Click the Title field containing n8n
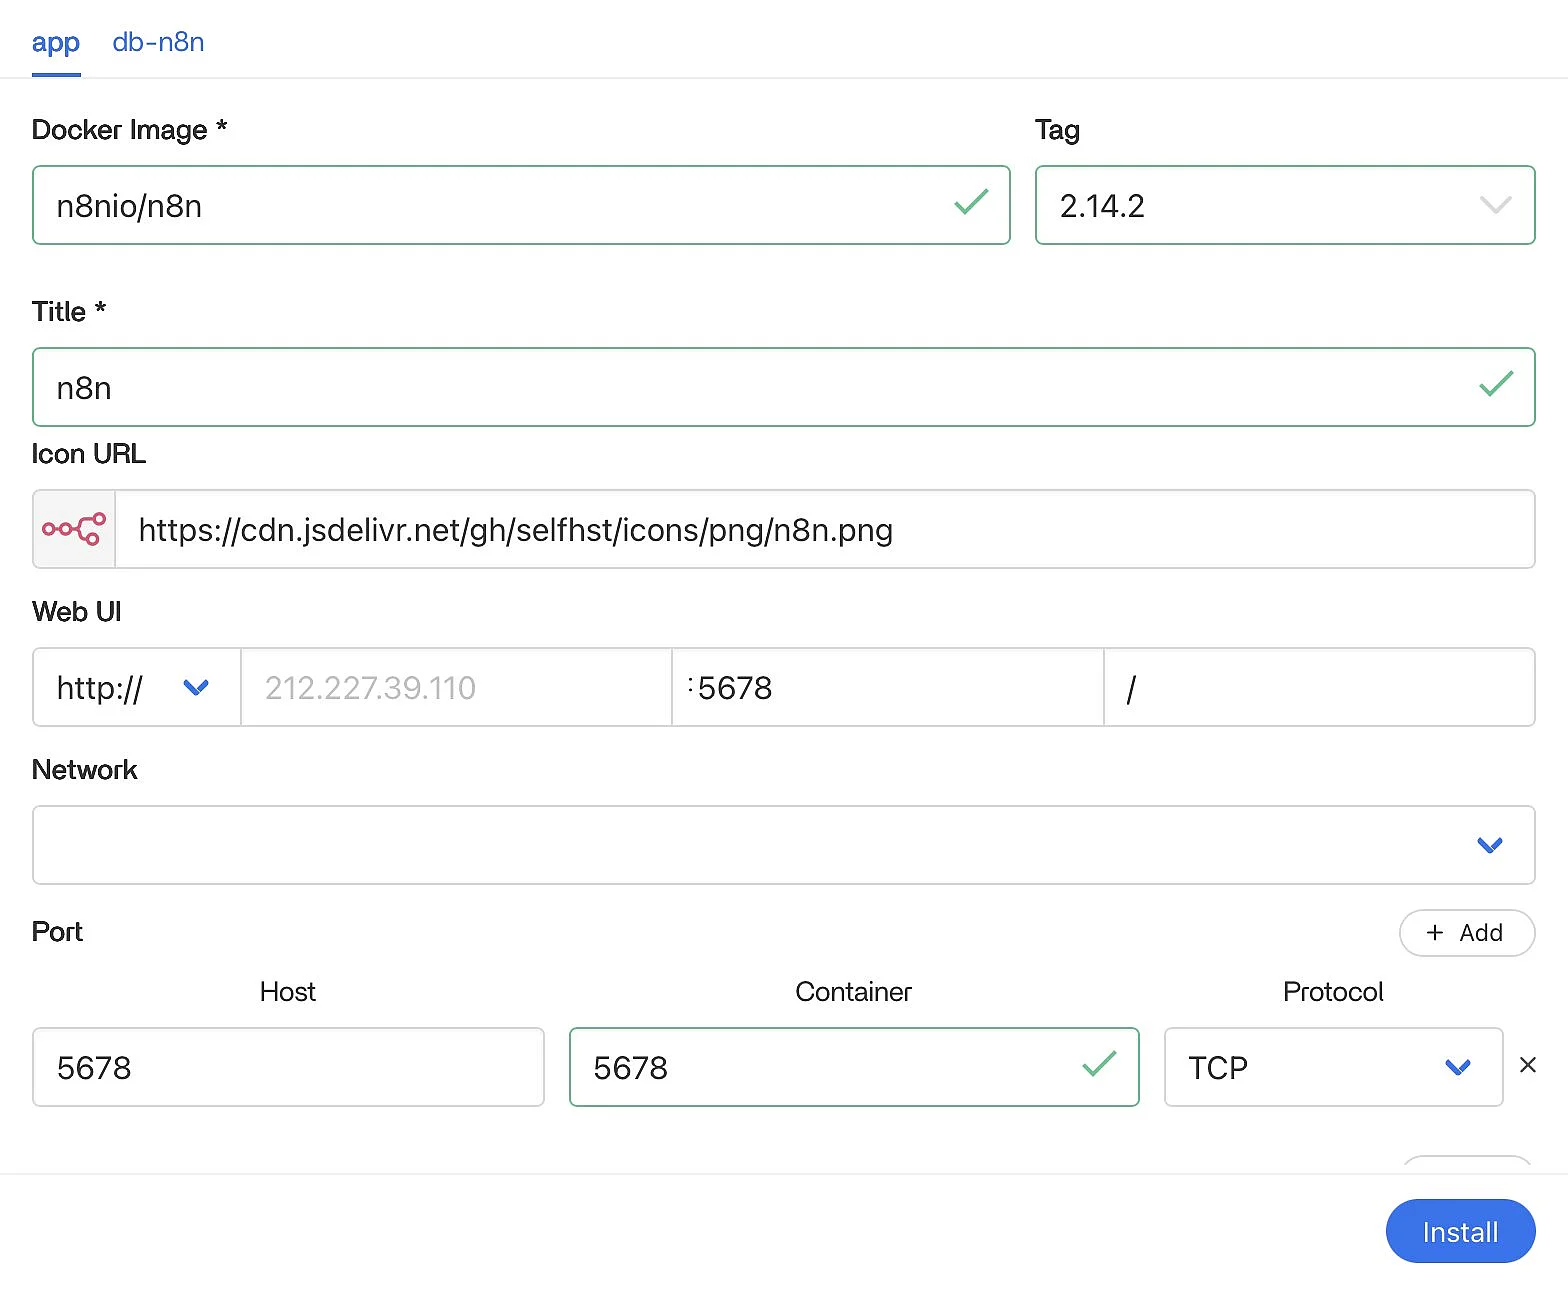This screenshot has height=1308, width=1568. tap(784, 387)
